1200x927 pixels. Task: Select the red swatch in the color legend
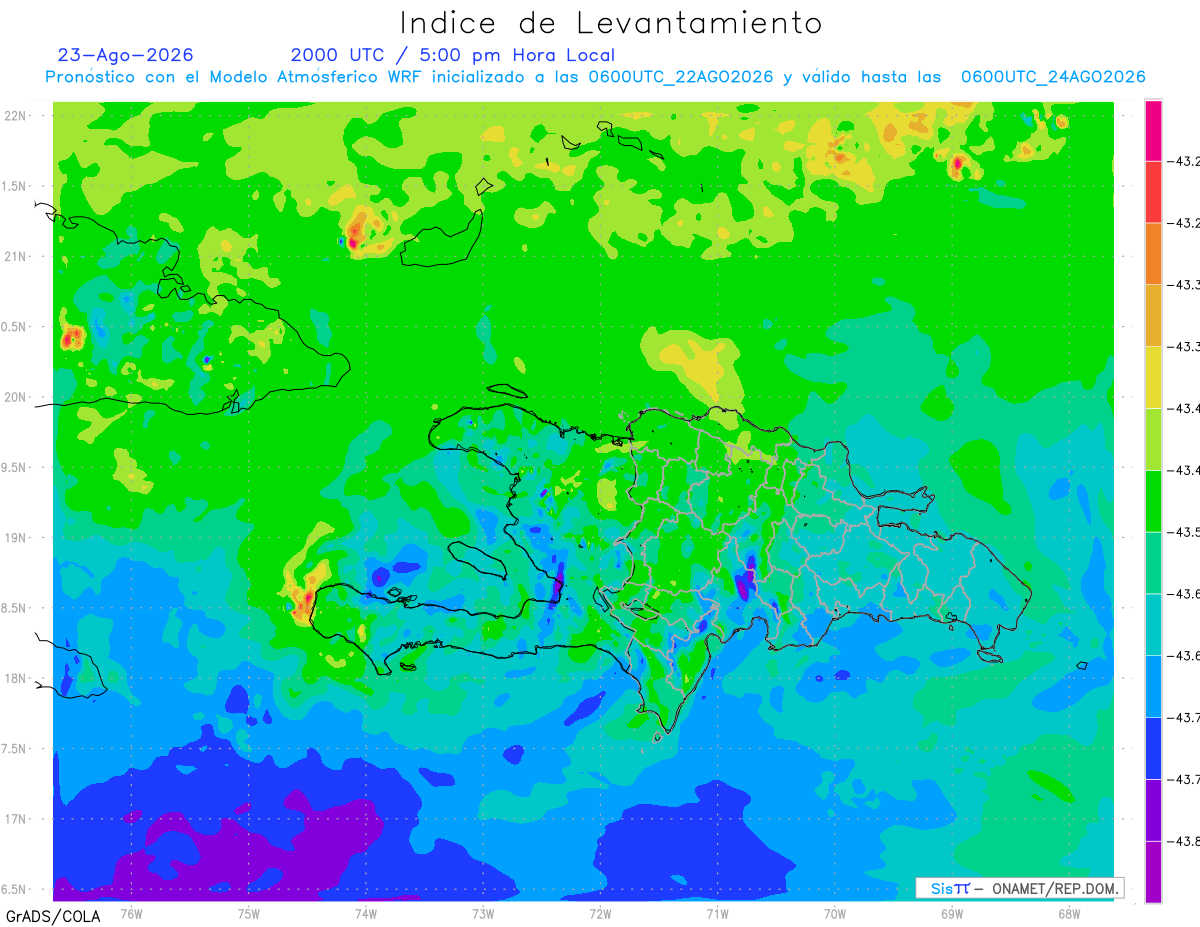click(x=1153, y=192)
